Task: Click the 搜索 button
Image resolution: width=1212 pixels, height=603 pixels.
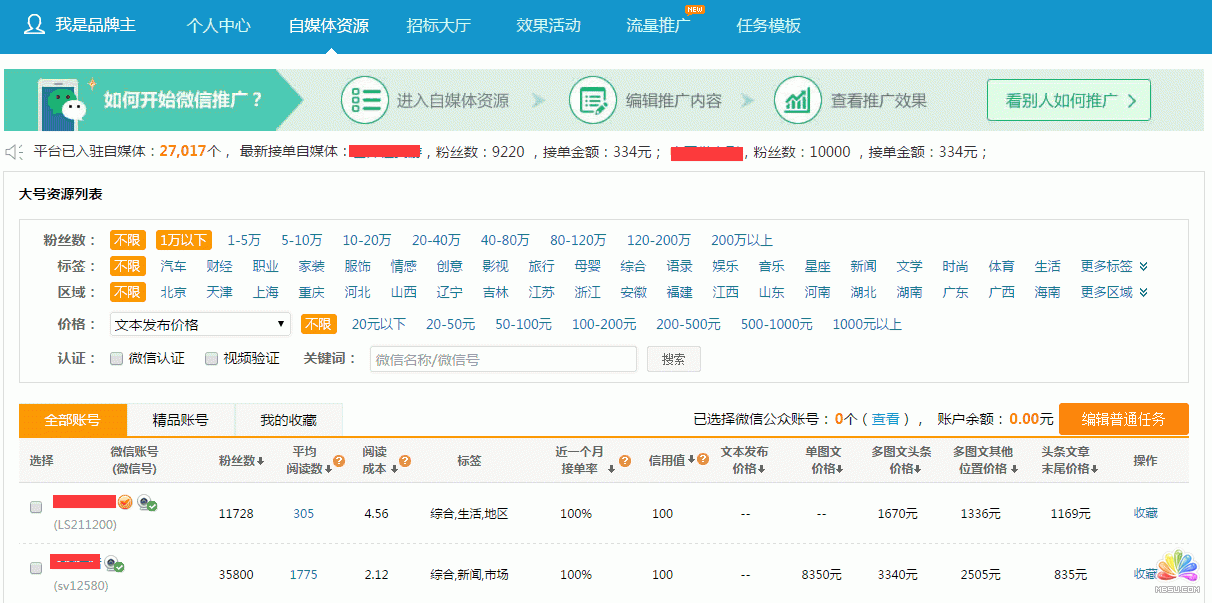Action: point(673,358)
